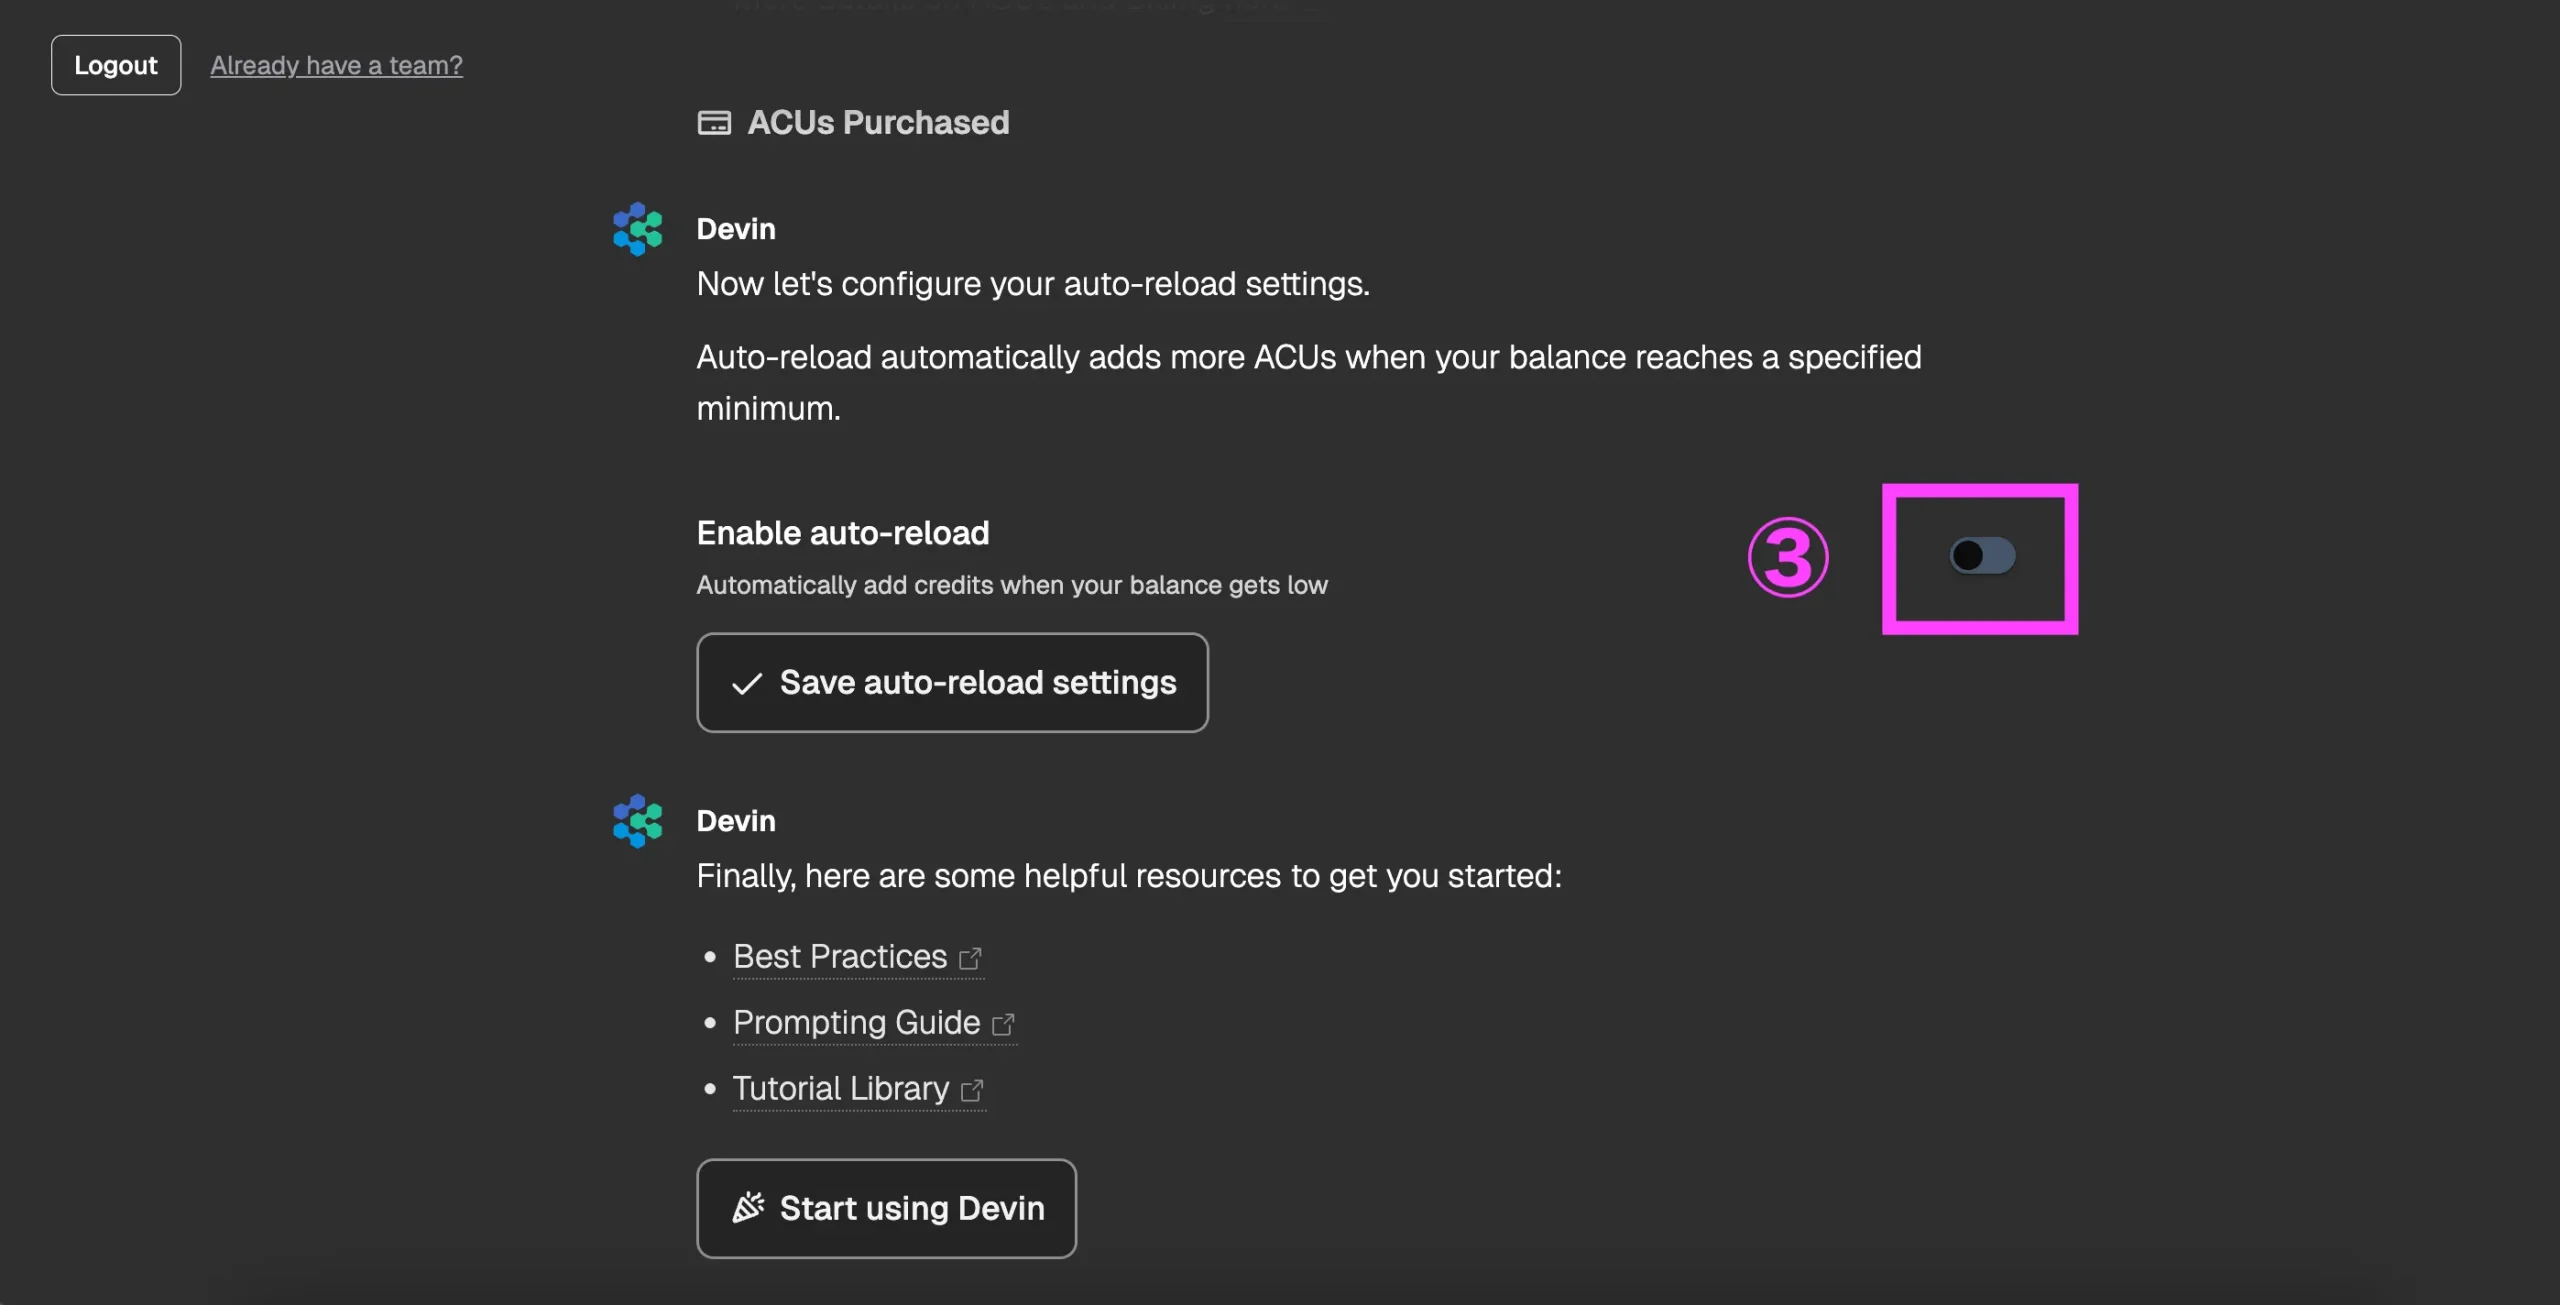This screenshot has height=1305, width=2560.
Task: Click 'Now let's configure your auto-reload settings.' text
Action: click(1033, 284)
